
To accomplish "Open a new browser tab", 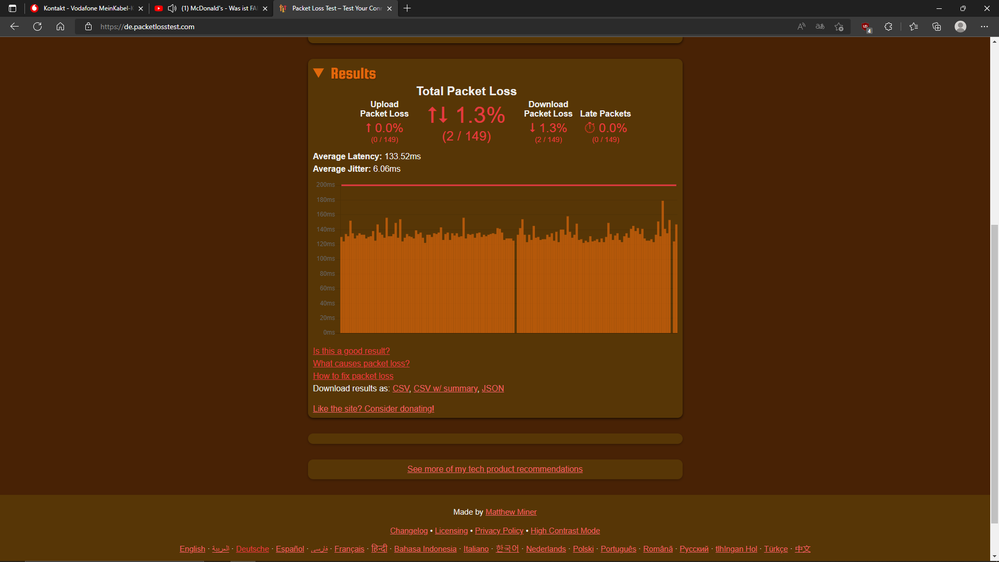I will [x=407, y=8].
